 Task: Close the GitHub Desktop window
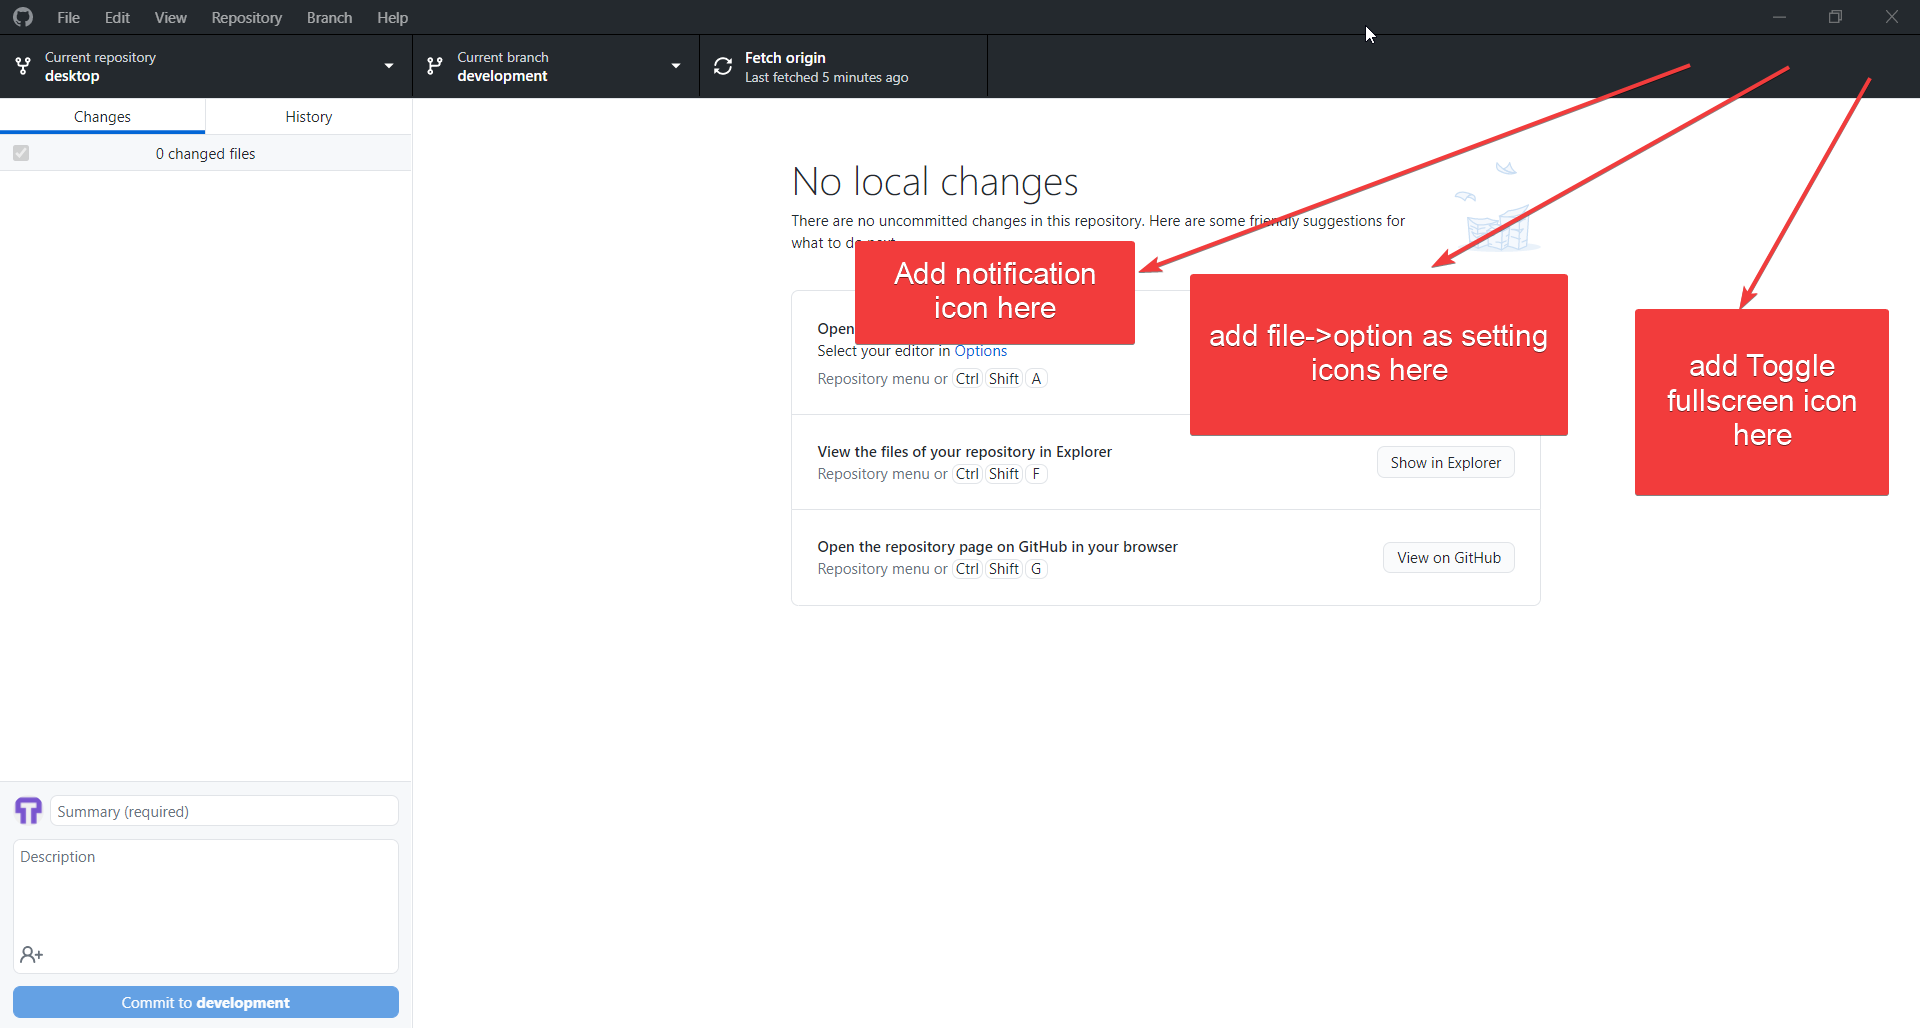[1891, 17]
